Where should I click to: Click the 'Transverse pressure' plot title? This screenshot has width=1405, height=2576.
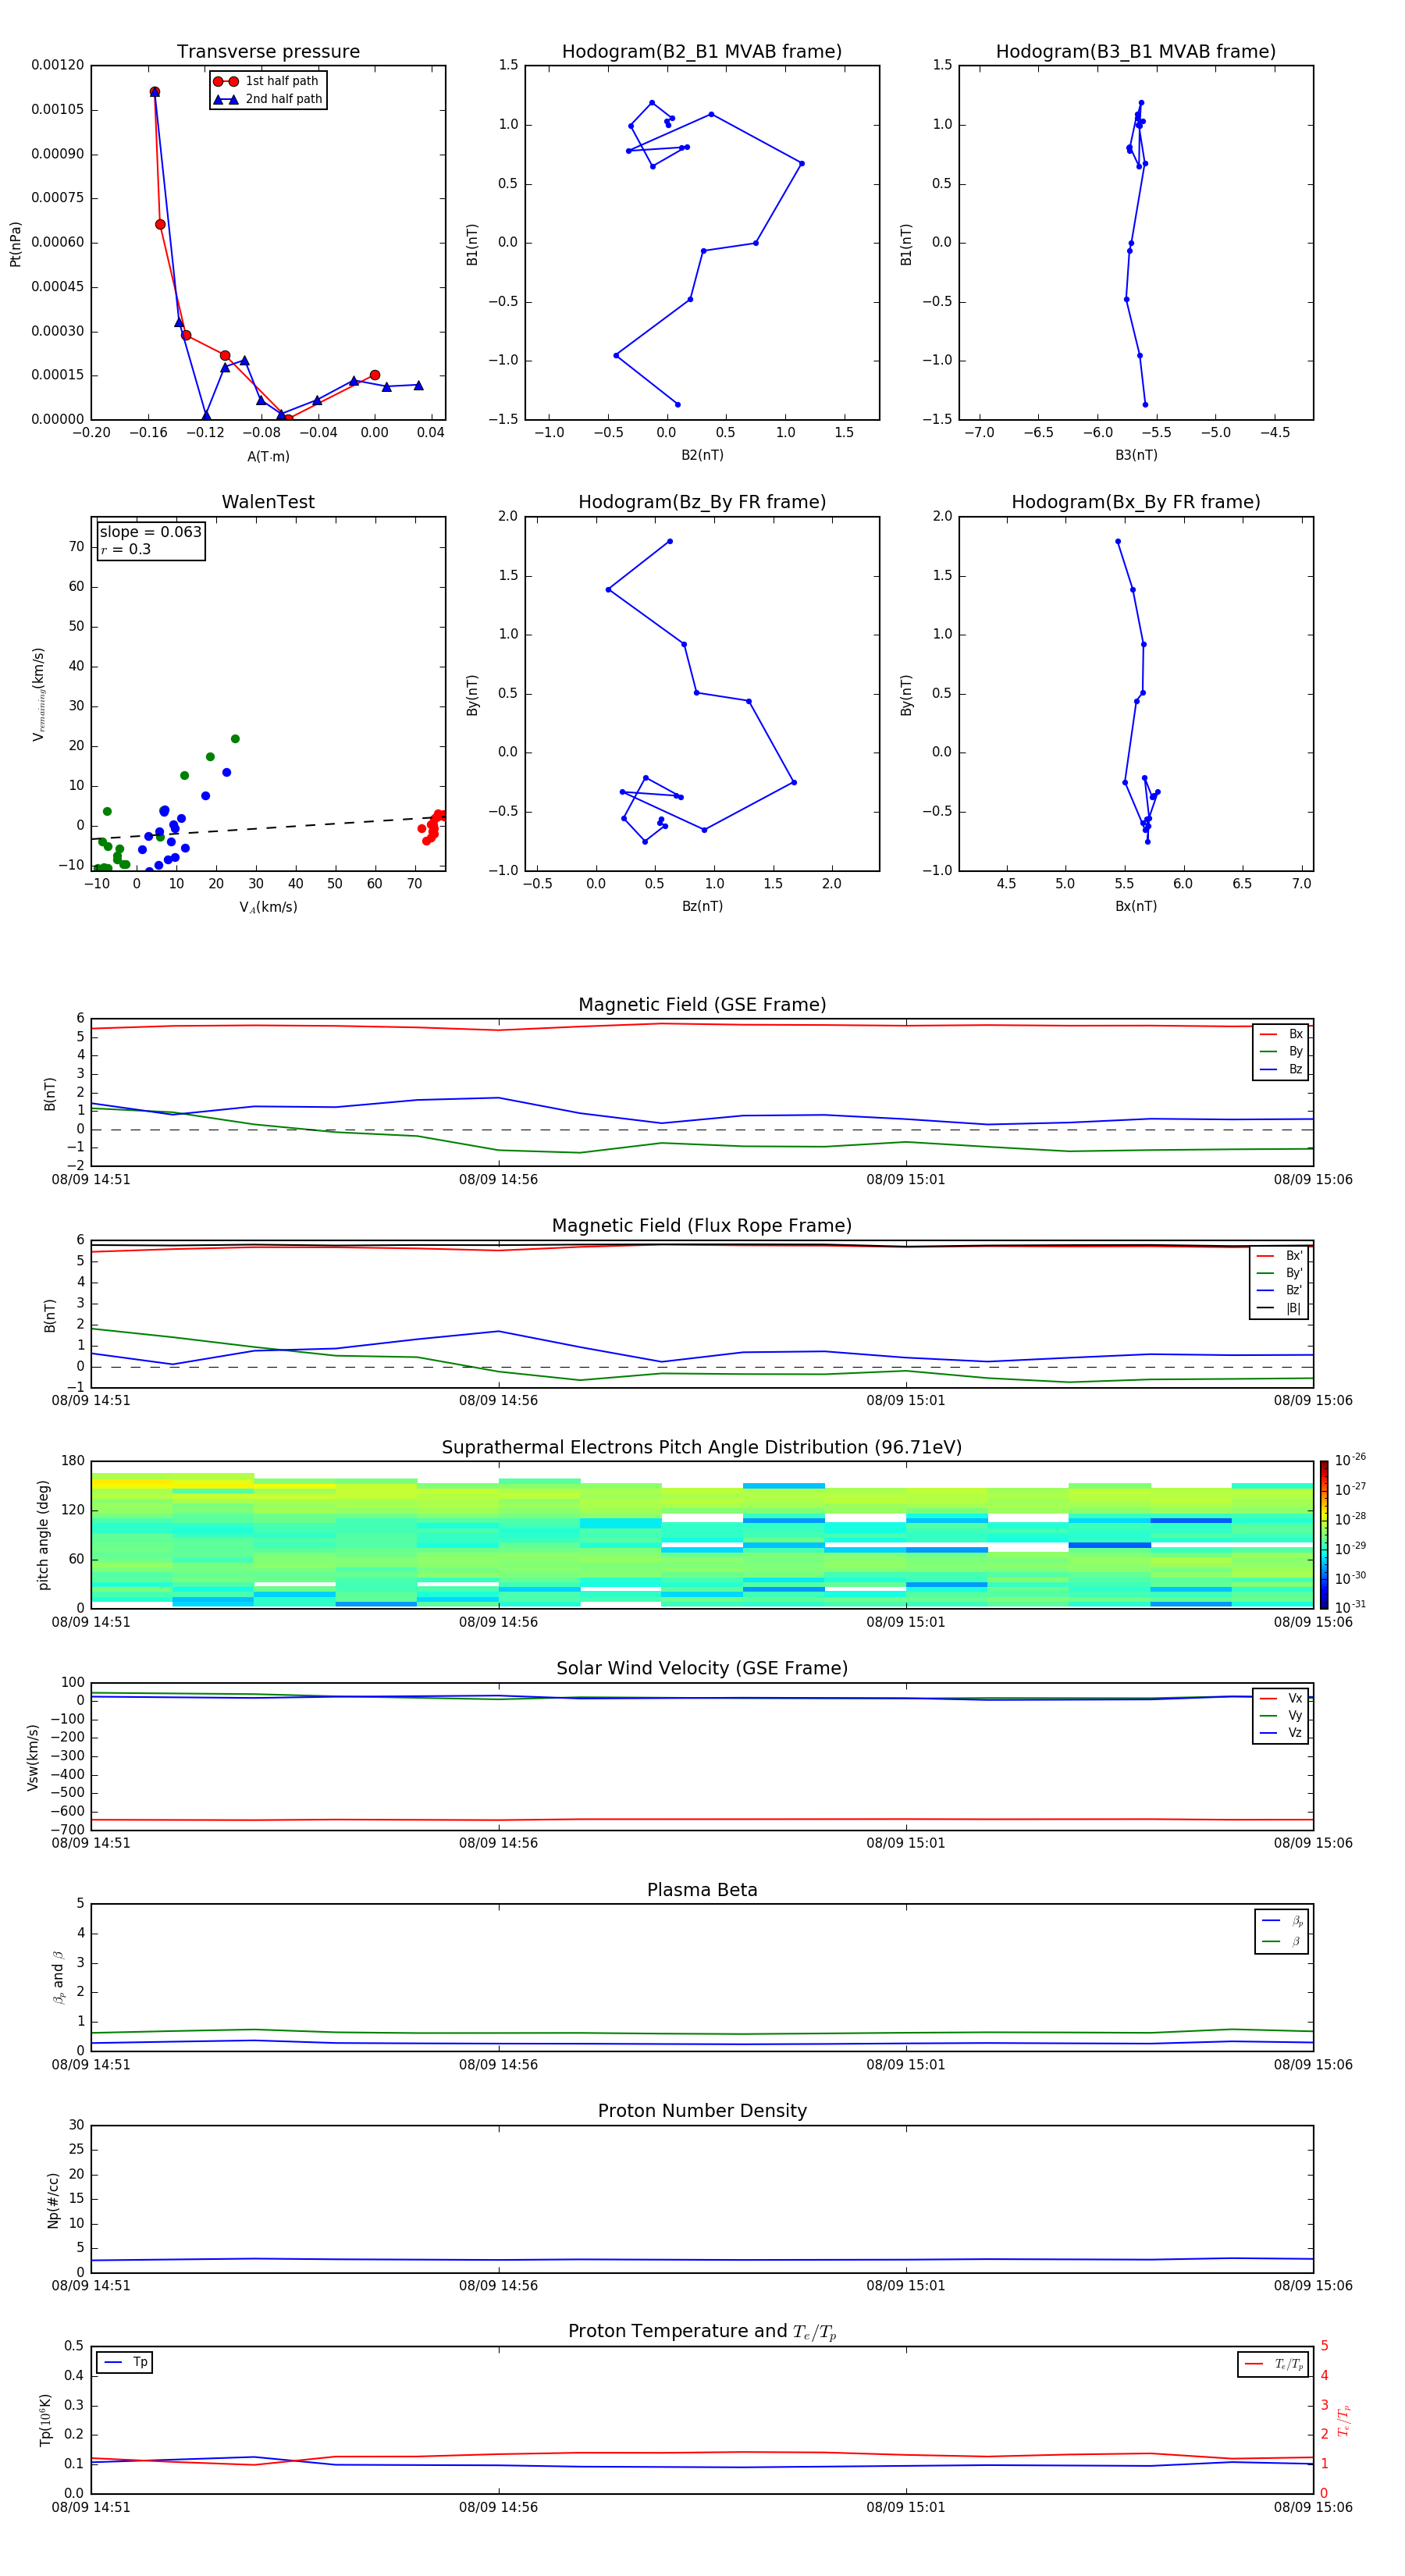[x=268, y=52]
